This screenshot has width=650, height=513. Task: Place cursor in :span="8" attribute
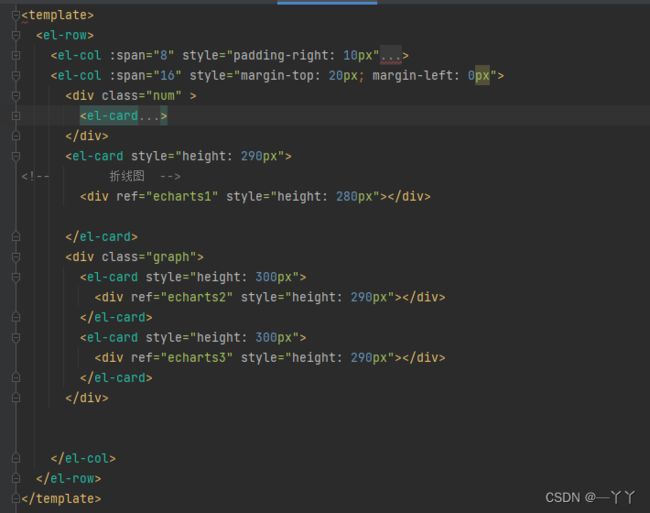pos(142,56)
